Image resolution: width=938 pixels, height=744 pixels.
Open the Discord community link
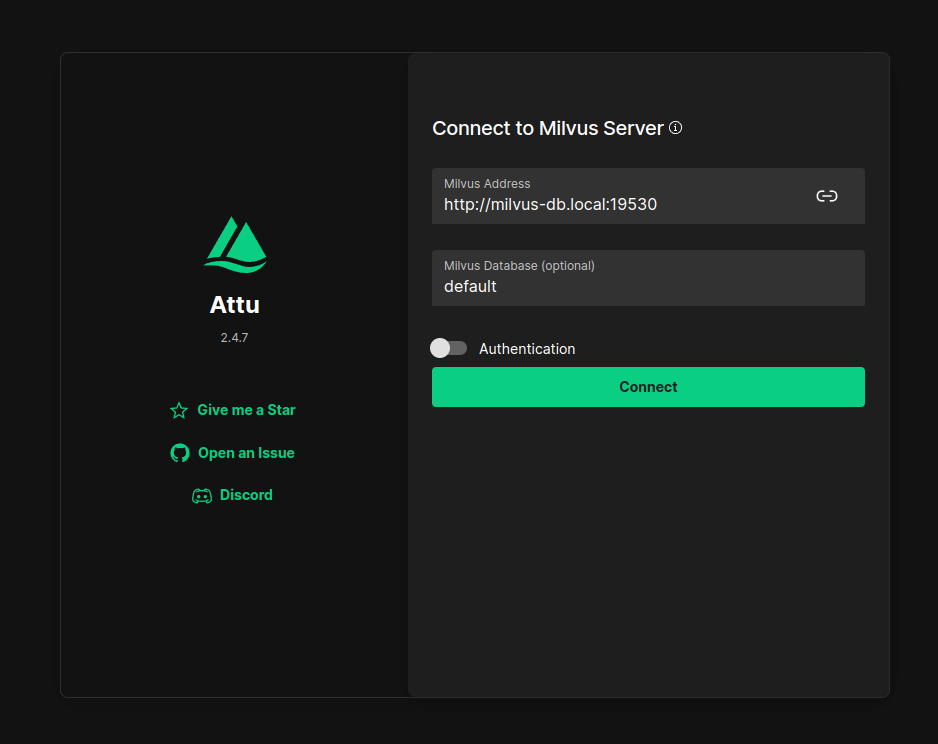point(245,494)
